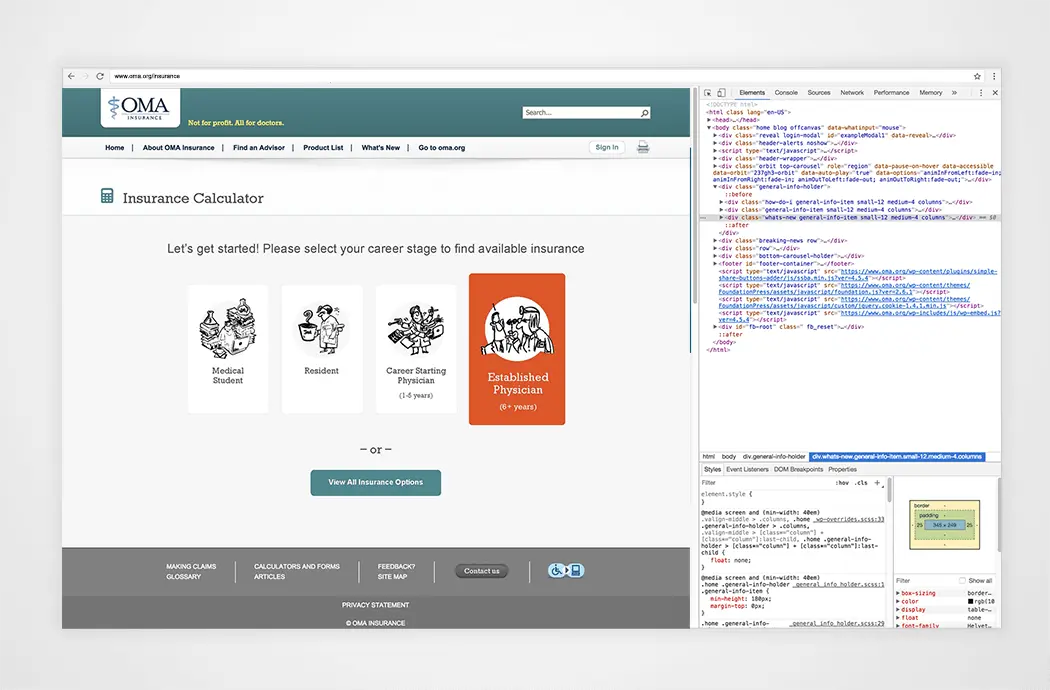Image resolution: width=1050 pixels, height=690 pixels.
Task: Switch to the Network DevTools tab
Action: click(x=852, y=93)
